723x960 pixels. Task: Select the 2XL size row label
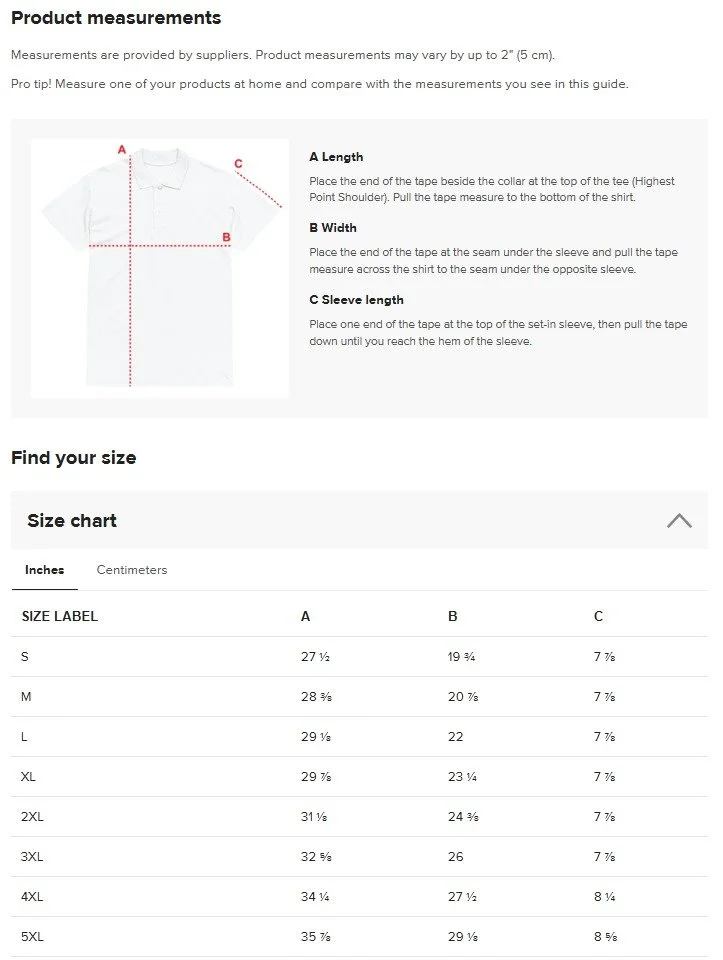coord(33,816)
